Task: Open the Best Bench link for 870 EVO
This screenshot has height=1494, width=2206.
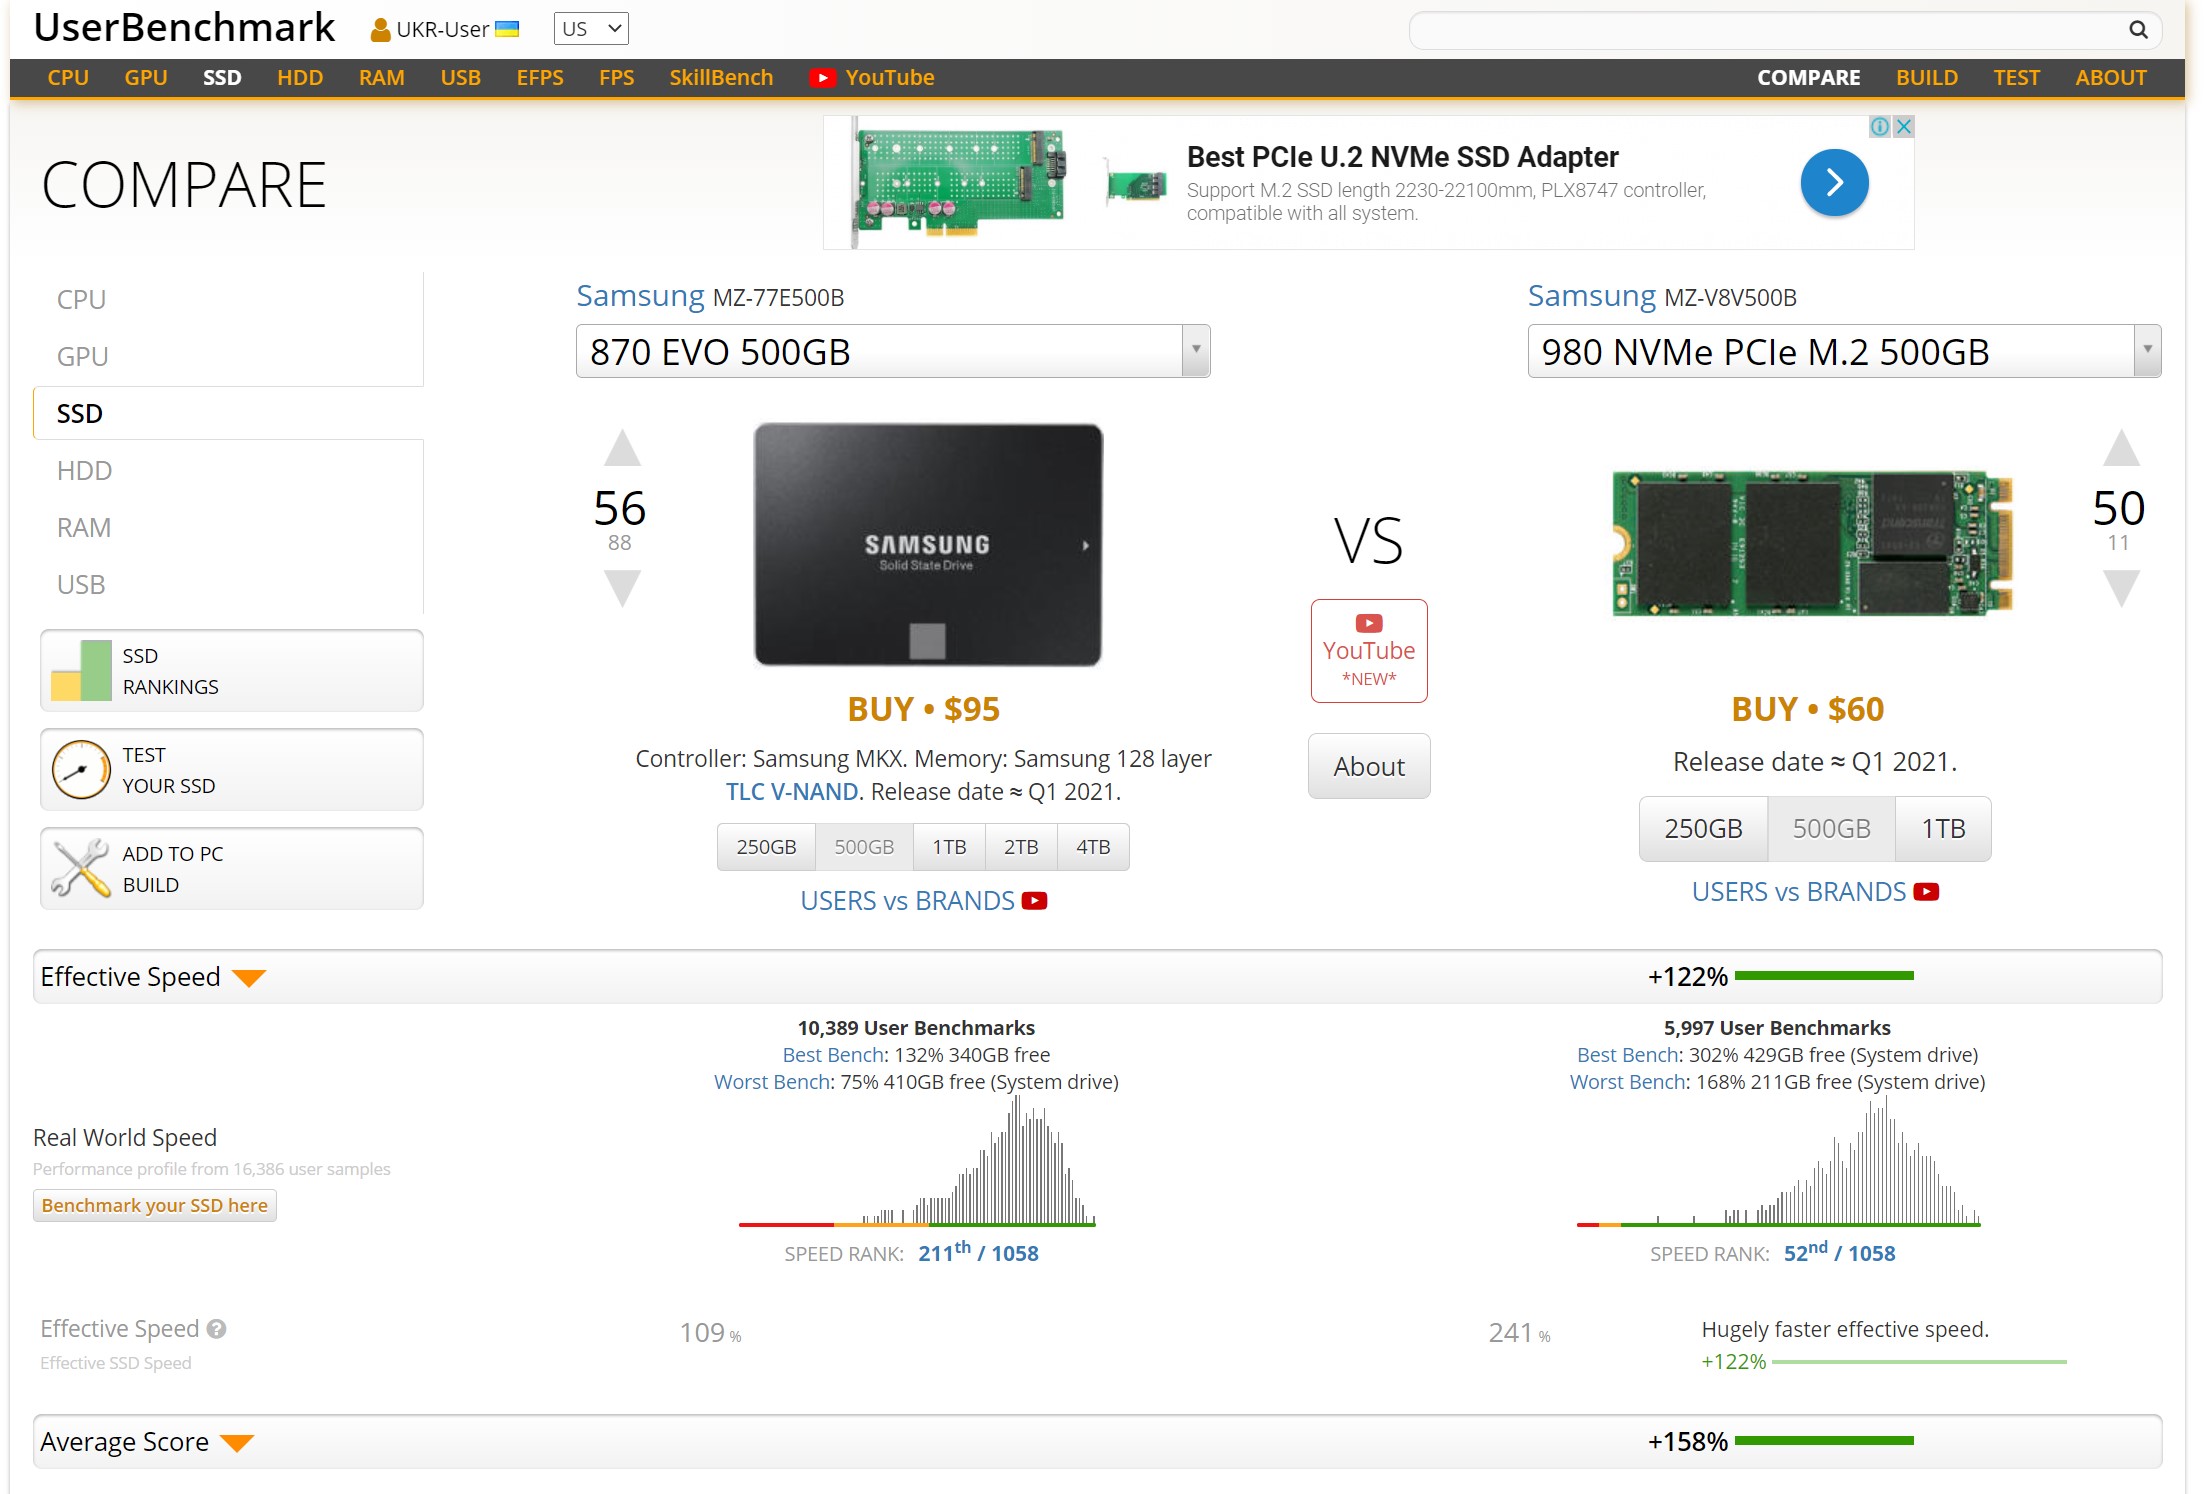Action: [833, 1055]
